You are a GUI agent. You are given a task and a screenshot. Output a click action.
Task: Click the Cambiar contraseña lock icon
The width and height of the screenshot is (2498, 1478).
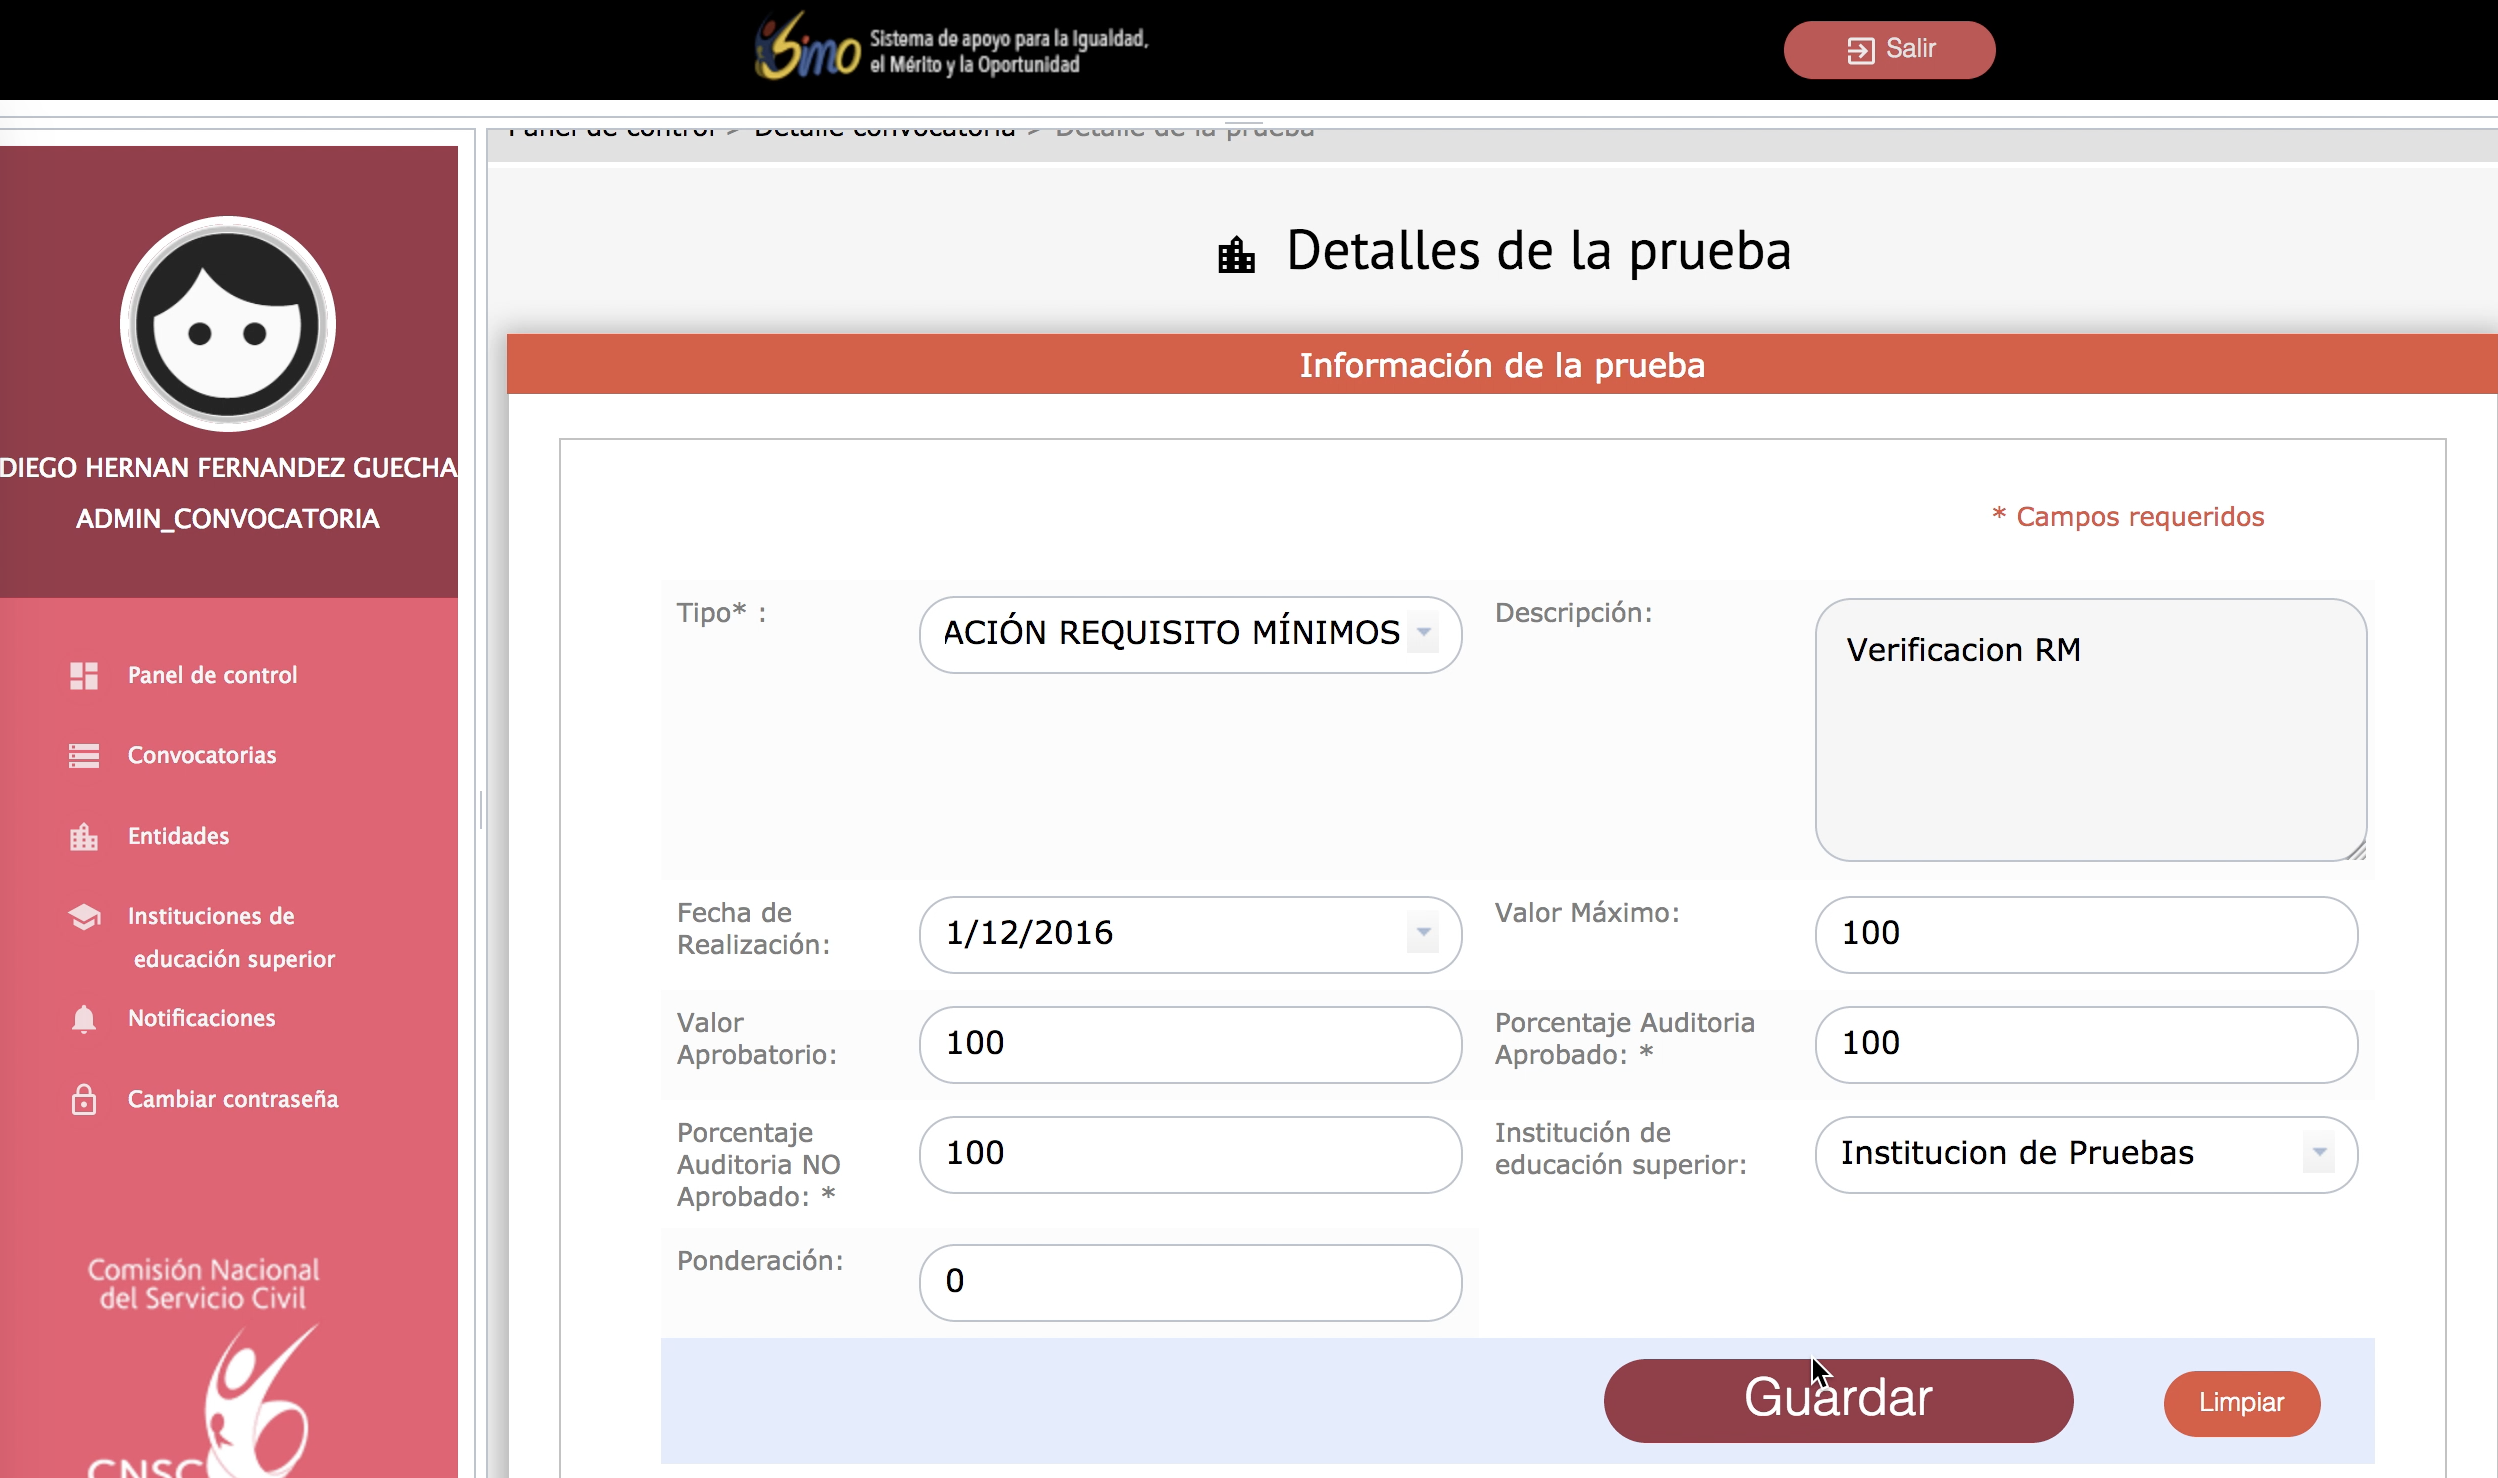click(x=84, y=1100)
